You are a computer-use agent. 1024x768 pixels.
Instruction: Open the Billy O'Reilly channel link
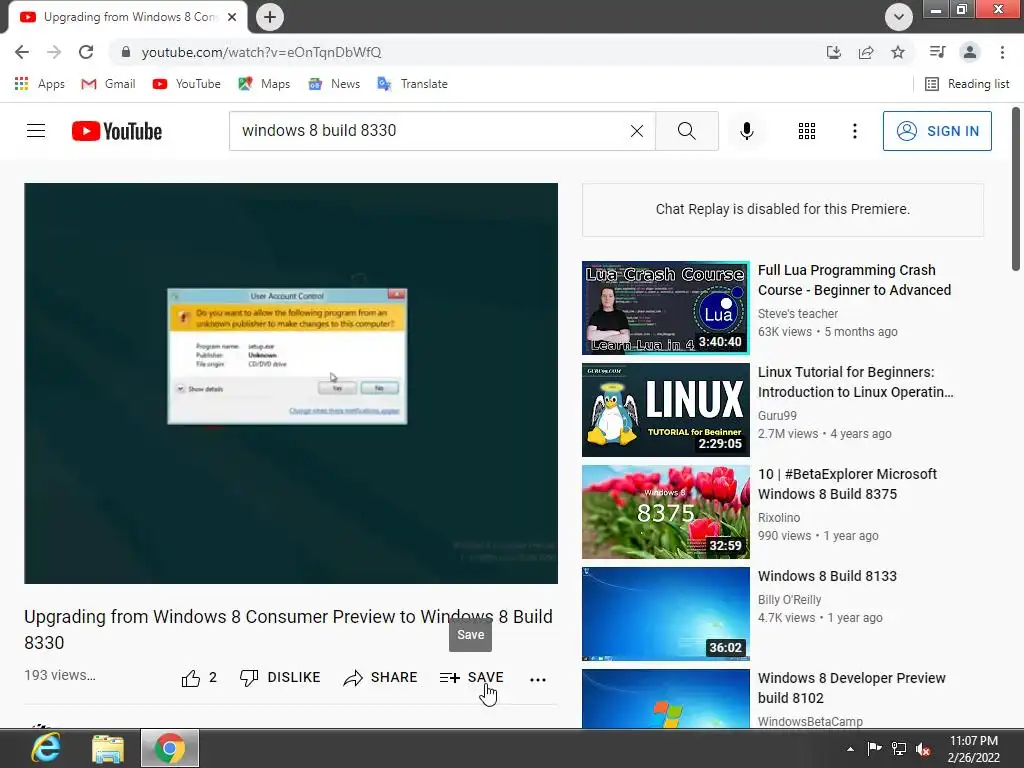pyautogui.click(x=789, y=600)
